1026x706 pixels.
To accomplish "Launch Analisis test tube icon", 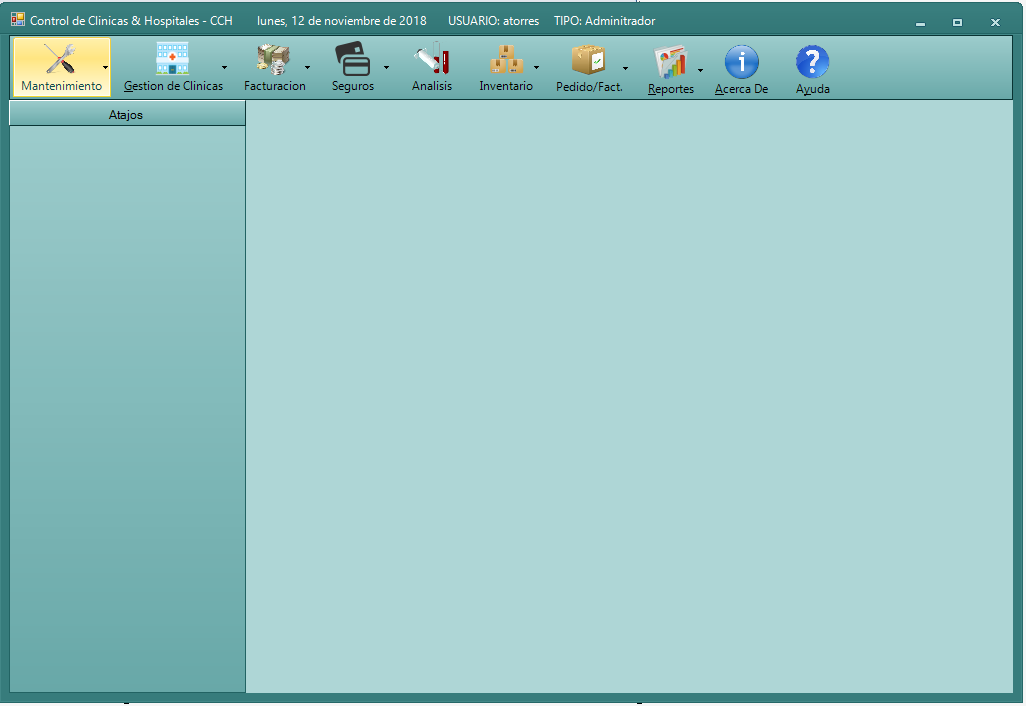I will (432, 59).
